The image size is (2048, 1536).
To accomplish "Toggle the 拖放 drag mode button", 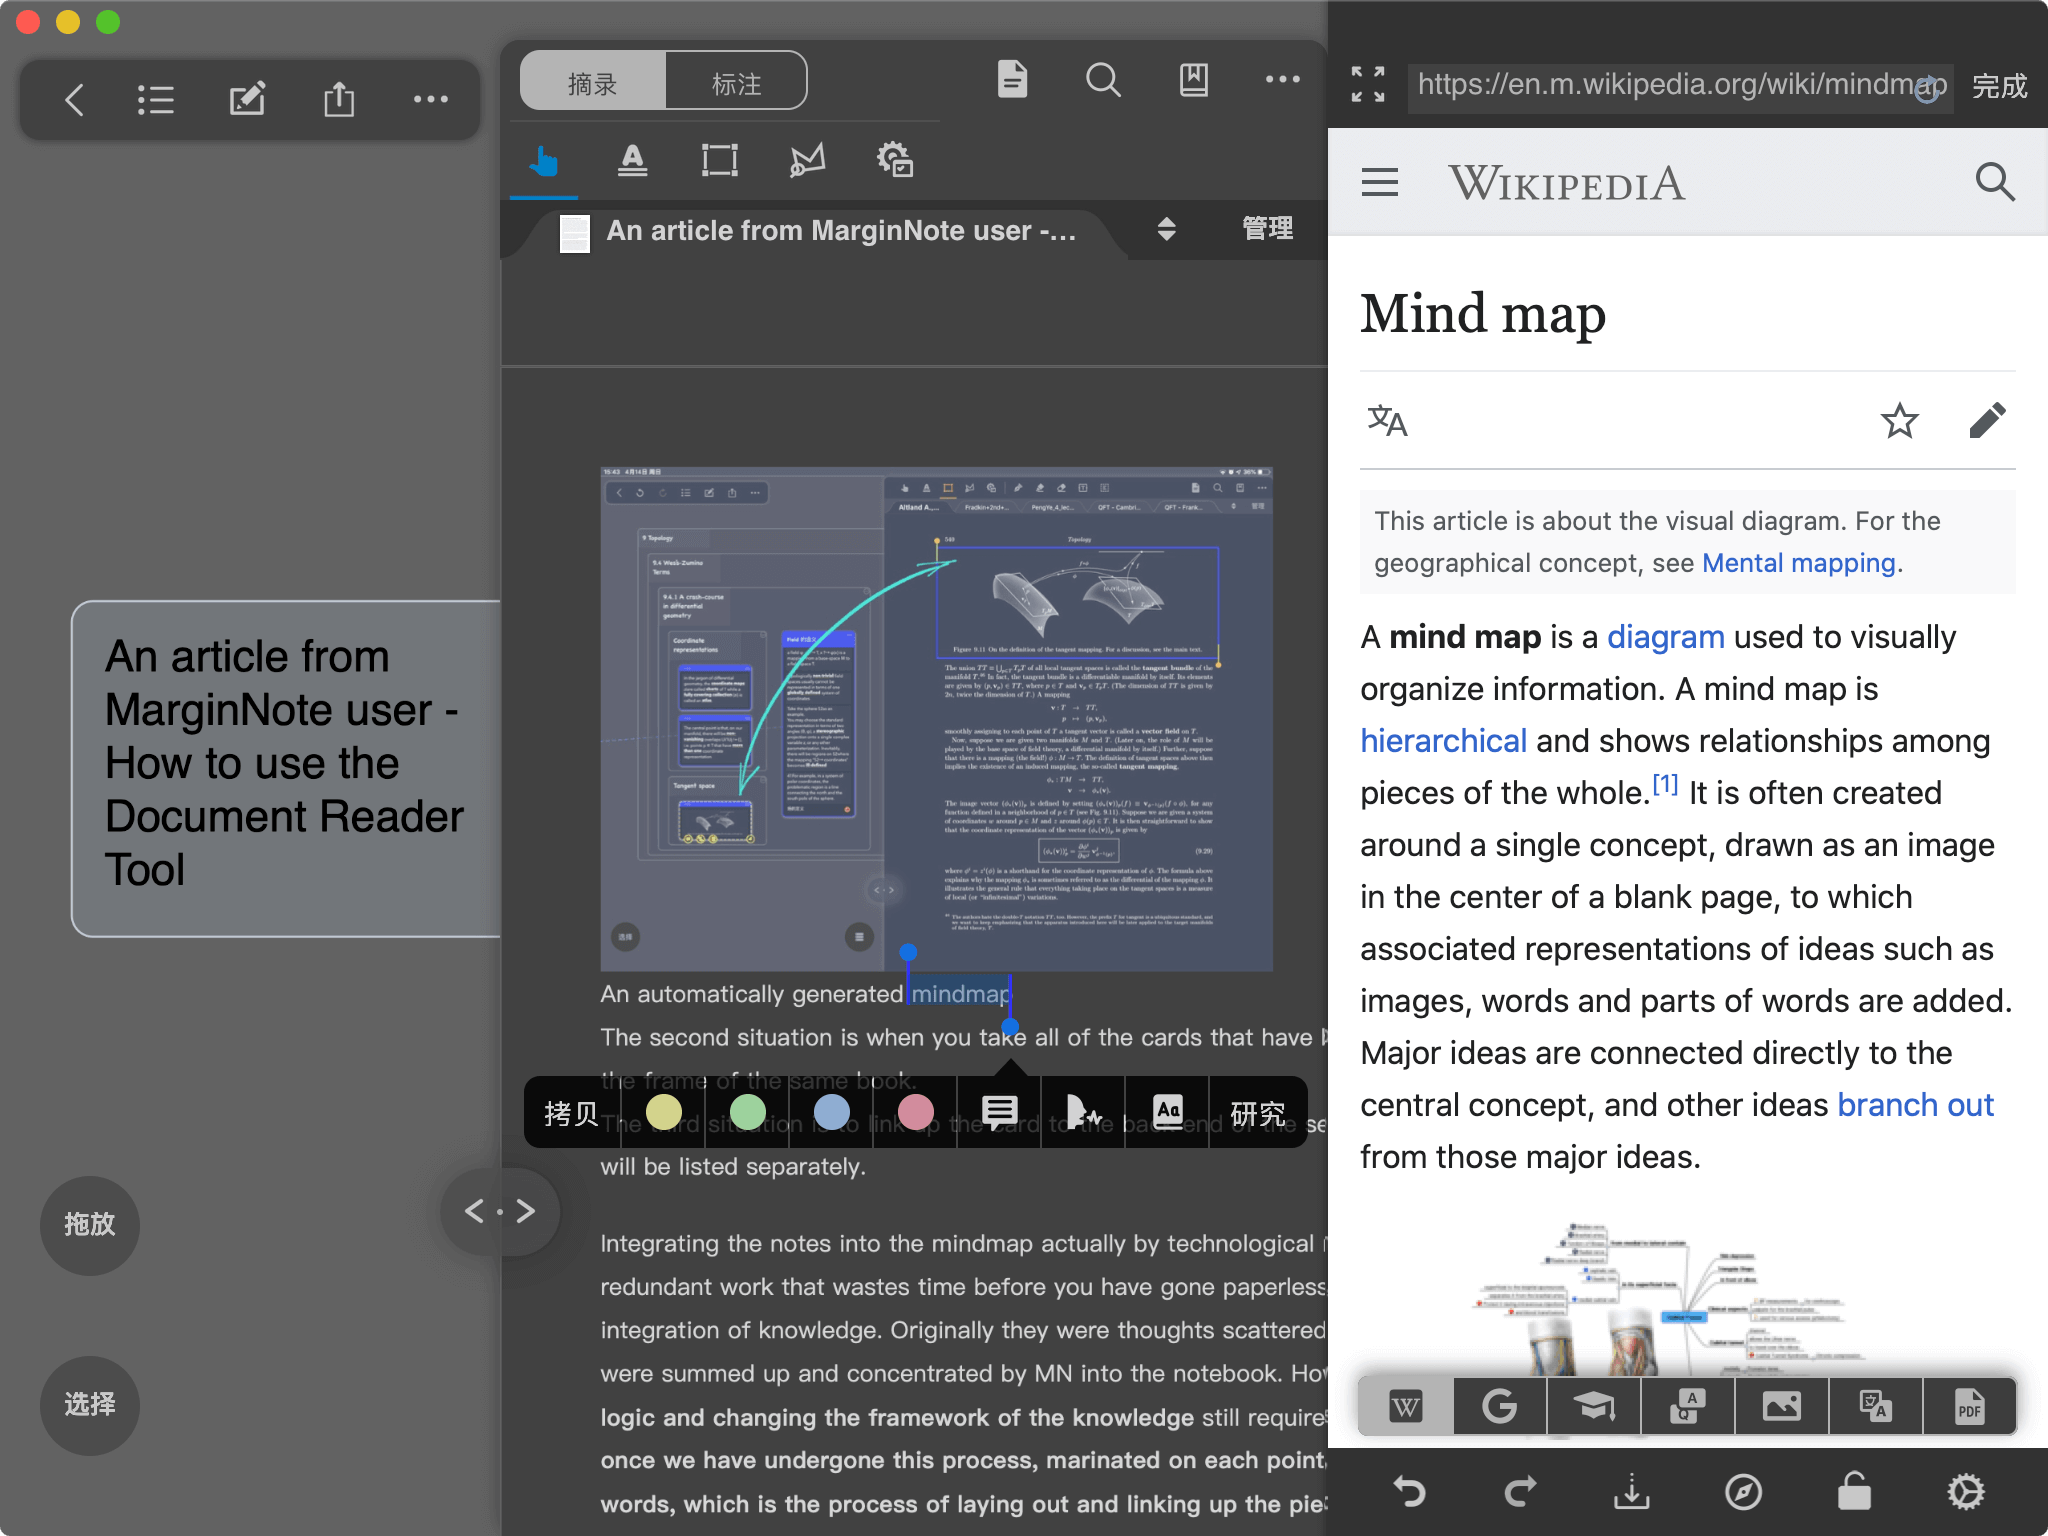I will [90, 1225].
